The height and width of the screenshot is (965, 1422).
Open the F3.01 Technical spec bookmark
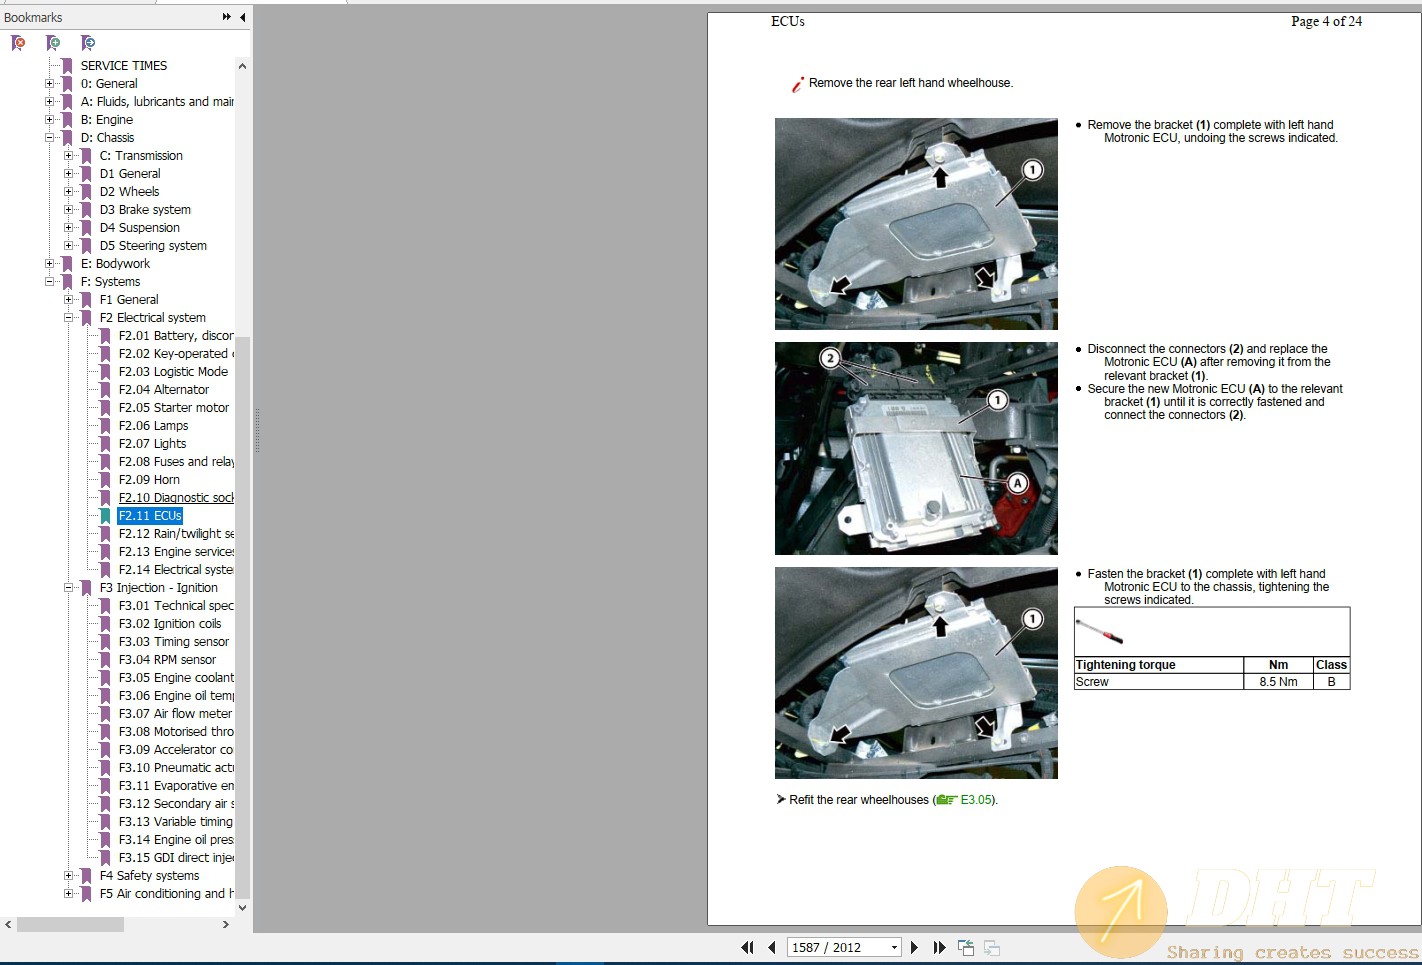click(176, 606)
